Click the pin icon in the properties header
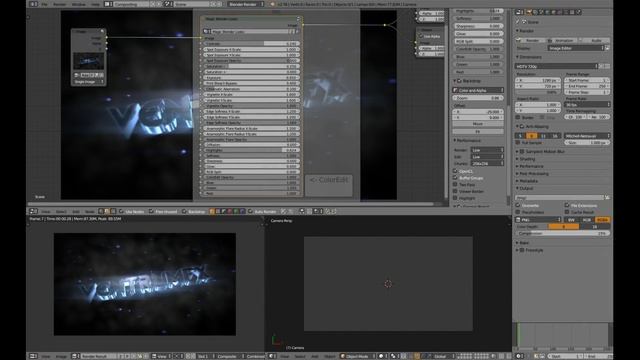Image resolution: width=640 pixels, height=360 pixels. point(518,22)
